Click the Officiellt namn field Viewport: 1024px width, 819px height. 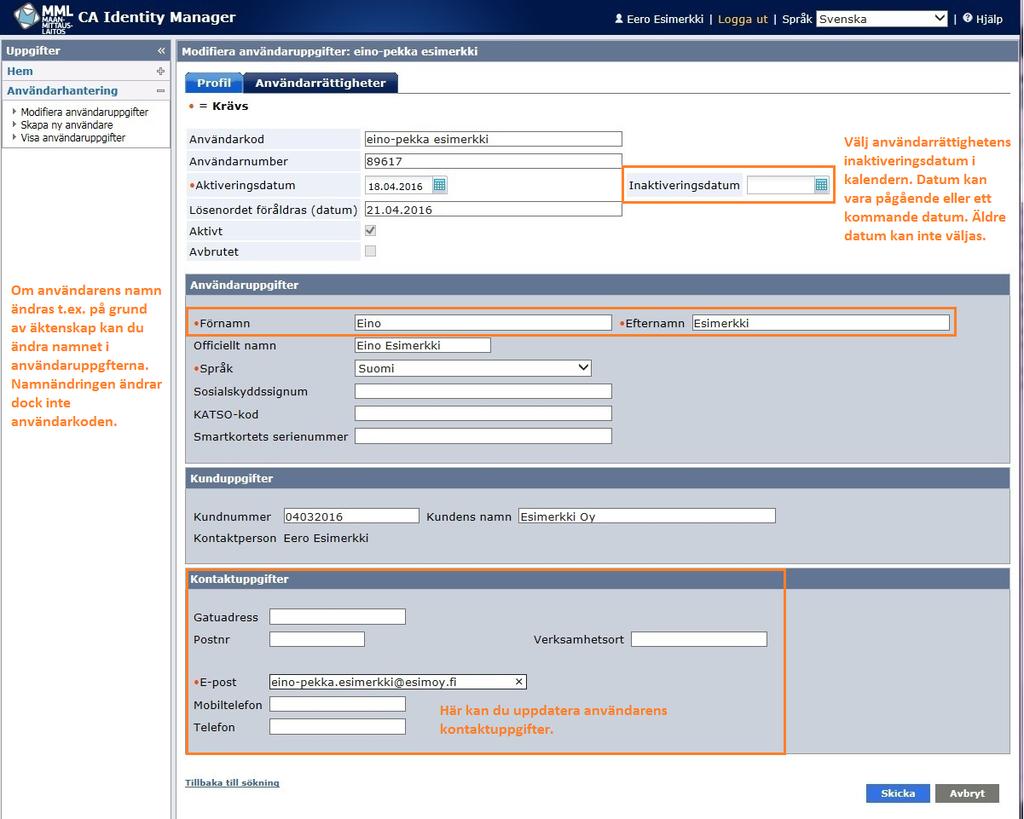click(x=423, y=345)
